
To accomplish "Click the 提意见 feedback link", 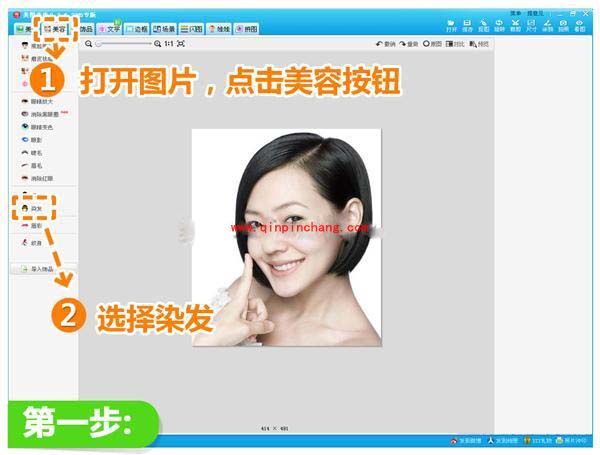I will 535,13.
